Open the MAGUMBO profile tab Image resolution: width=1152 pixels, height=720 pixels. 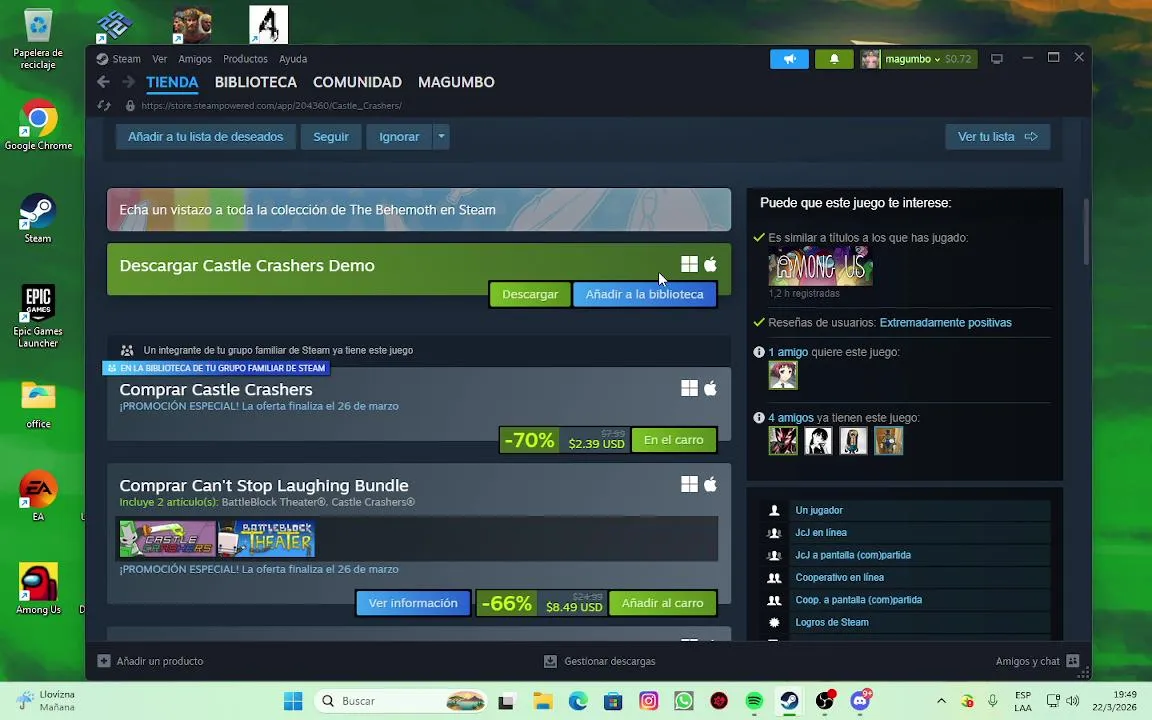456,82
